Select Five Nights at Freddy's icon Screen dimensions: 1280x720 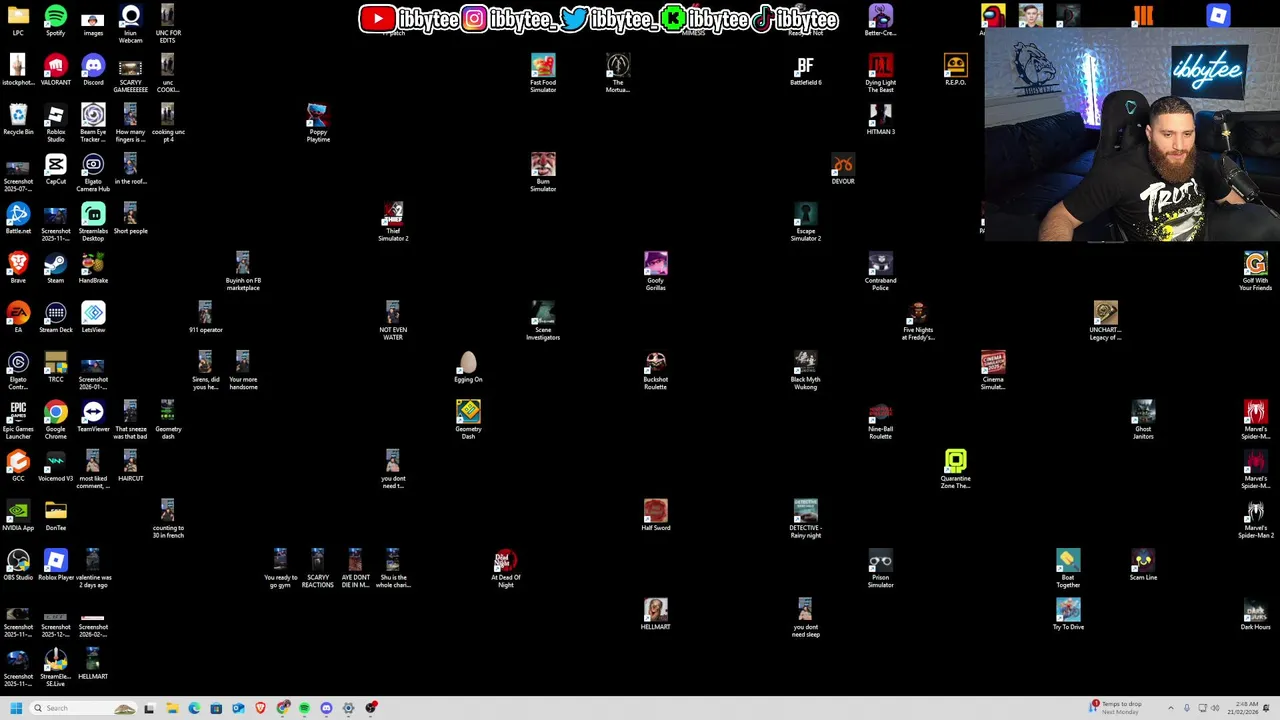[x=918, y=320]
